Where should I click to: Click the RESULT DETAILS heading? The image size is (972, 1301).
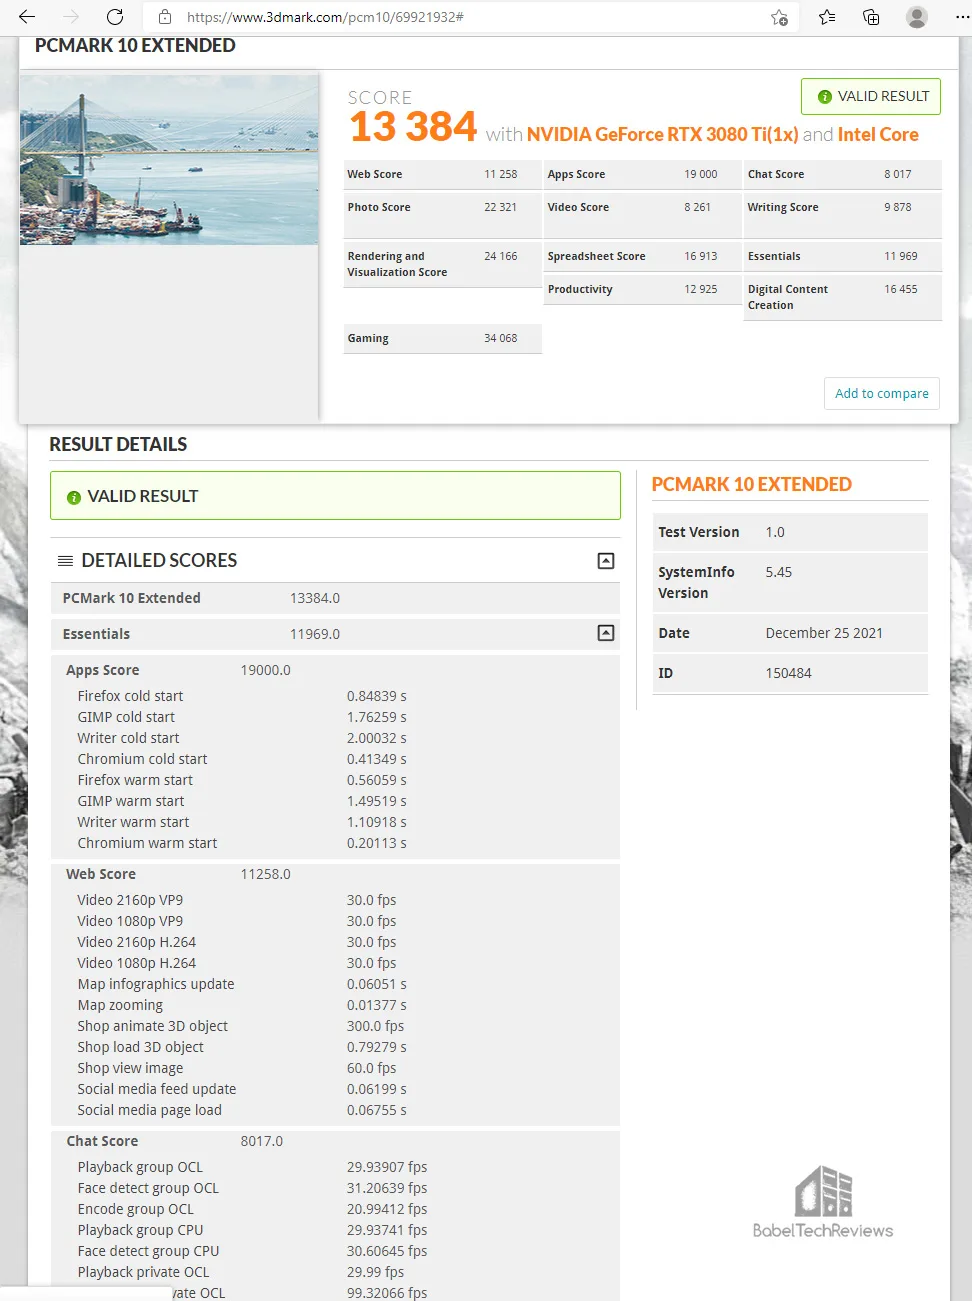[118, 444]
